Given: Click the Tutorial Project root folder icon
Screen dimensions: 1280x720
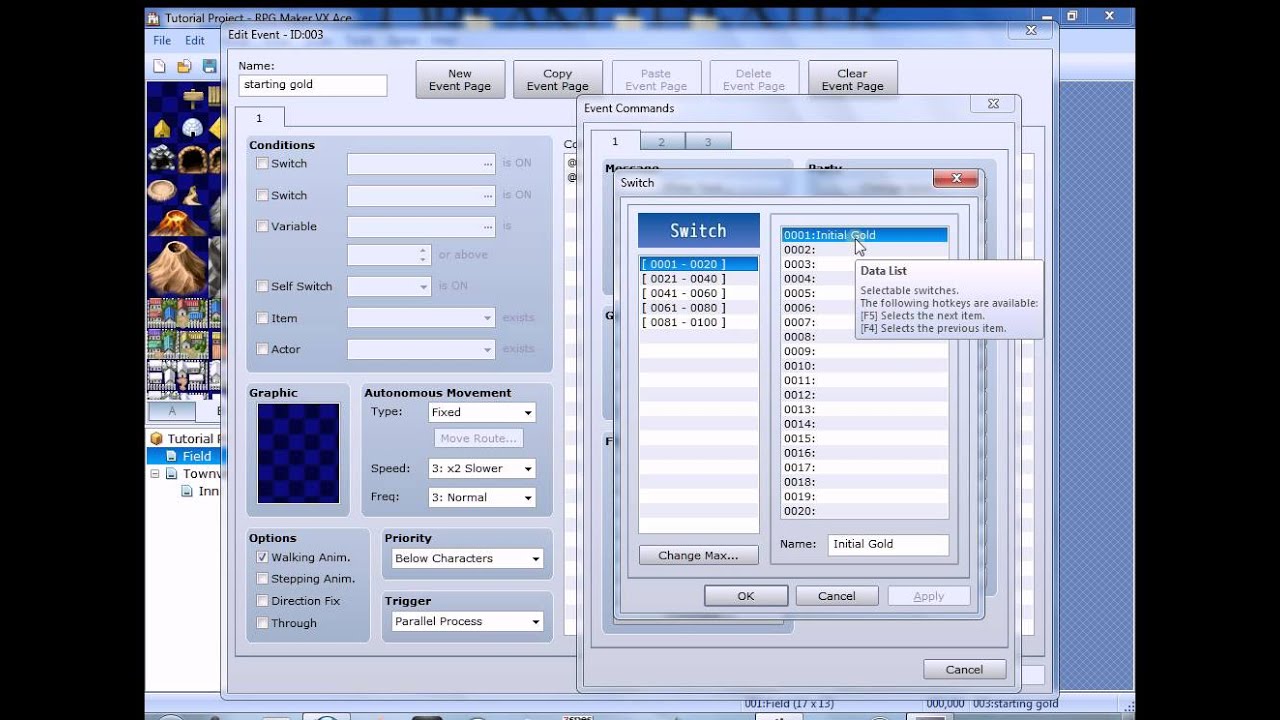Looking at the screenshot, I should click(156, 438).
